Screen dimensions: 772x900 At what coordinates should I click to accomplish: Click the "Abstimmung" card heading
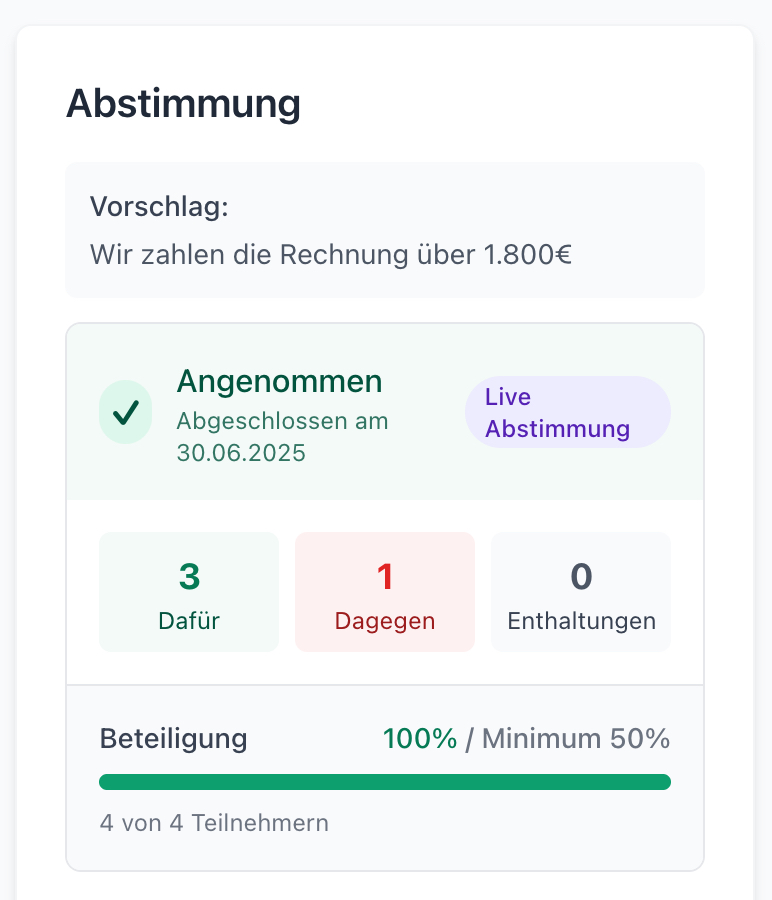click(x=183, y=104)
